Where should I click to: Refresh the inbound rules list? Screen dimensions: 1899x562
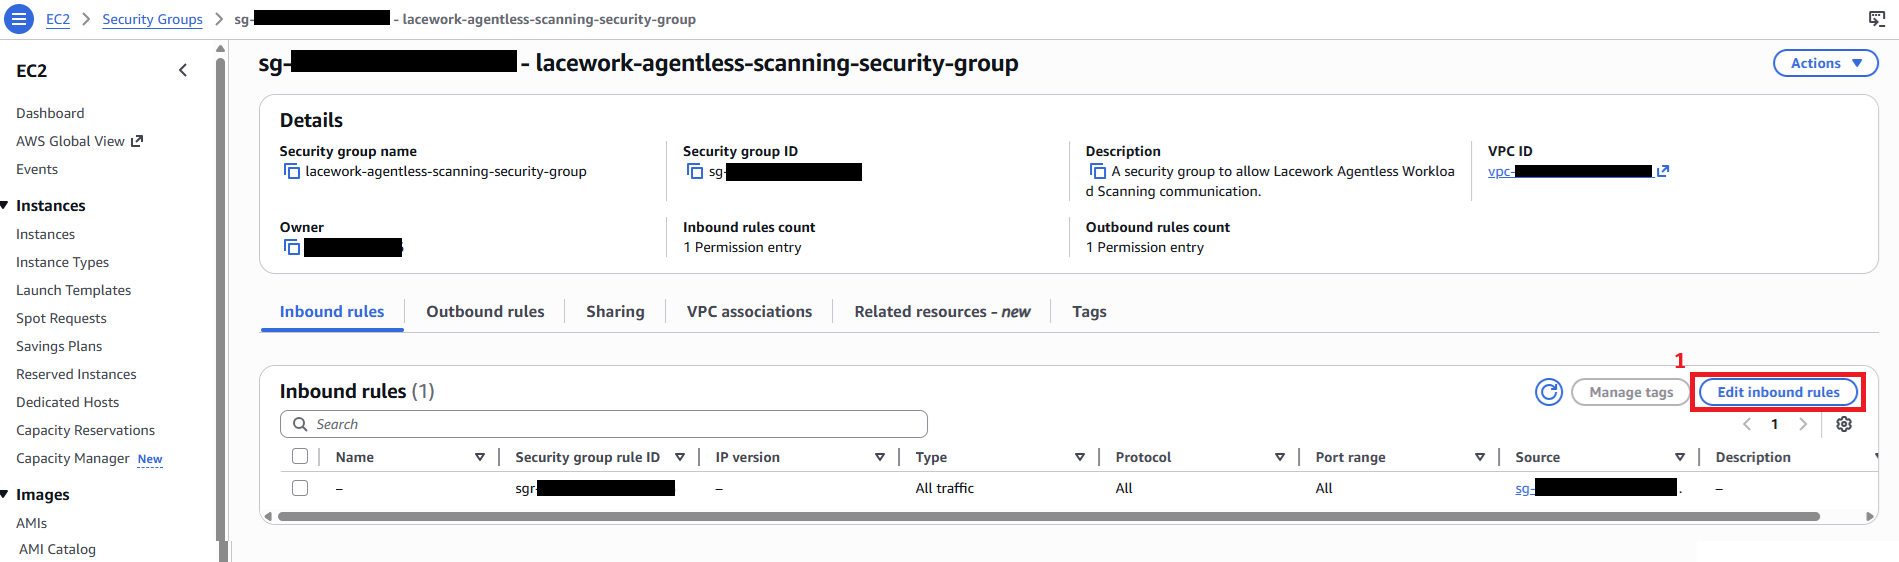pos(1549,392)
